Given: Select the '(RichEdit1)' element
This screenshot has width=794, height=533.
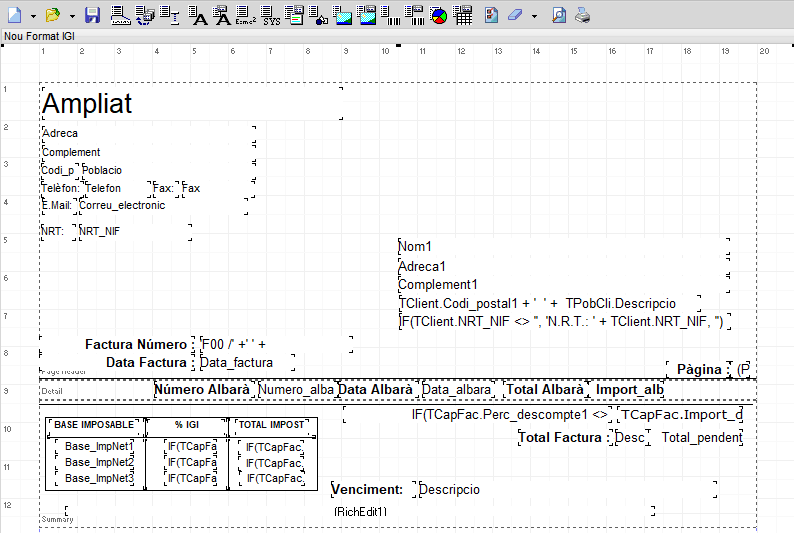Looking at the screenshot, I should [x=360, y=512].
